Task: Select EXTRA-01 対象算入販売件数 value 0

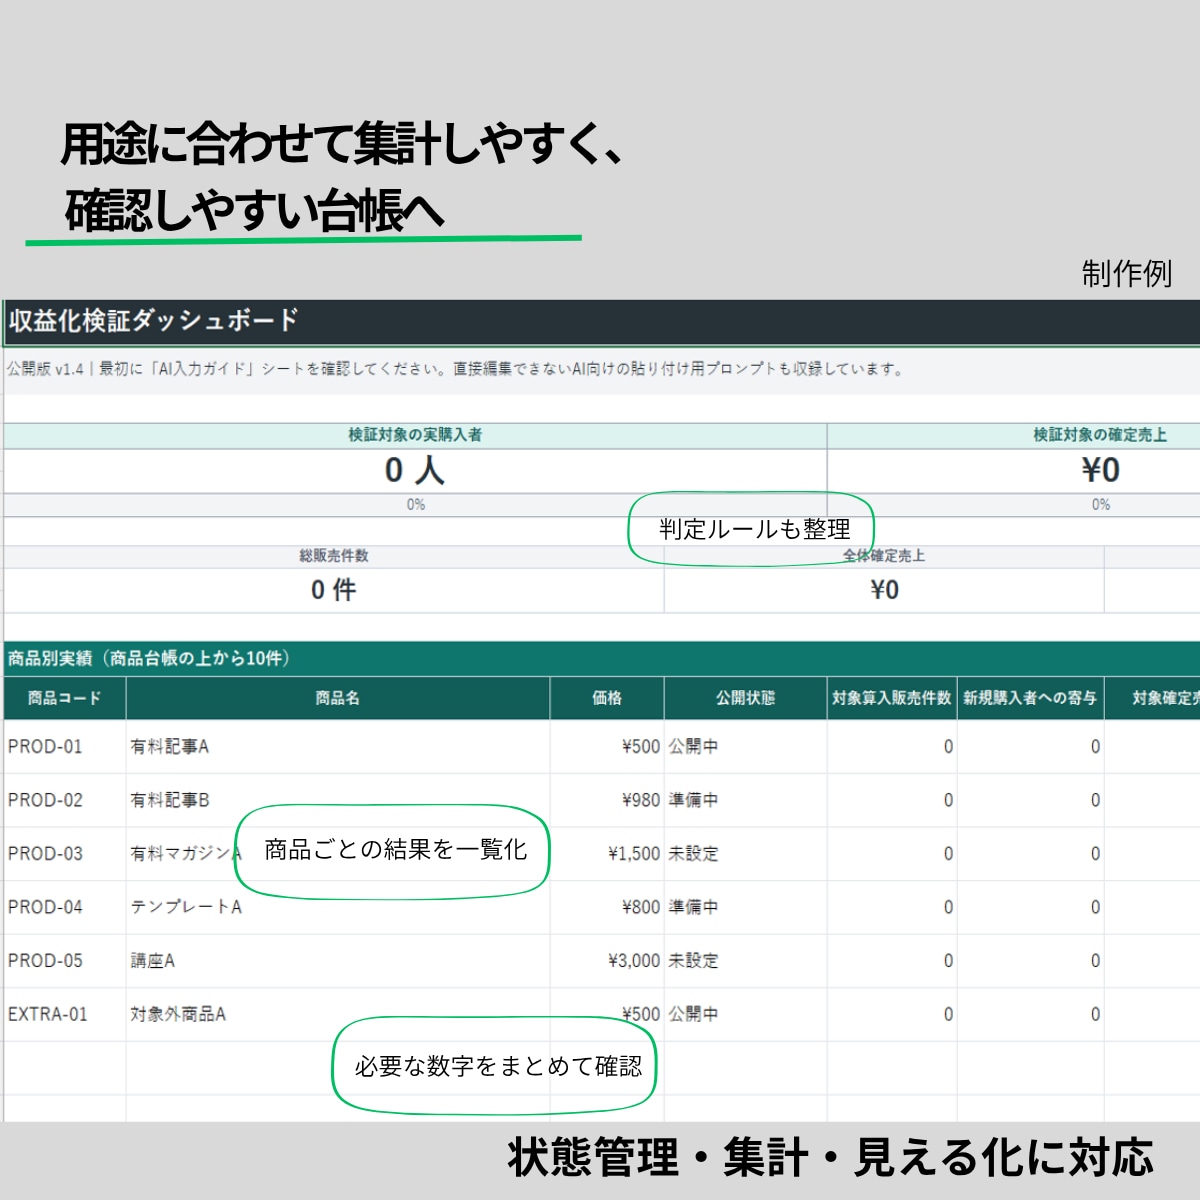Action: pos(892,1014)
